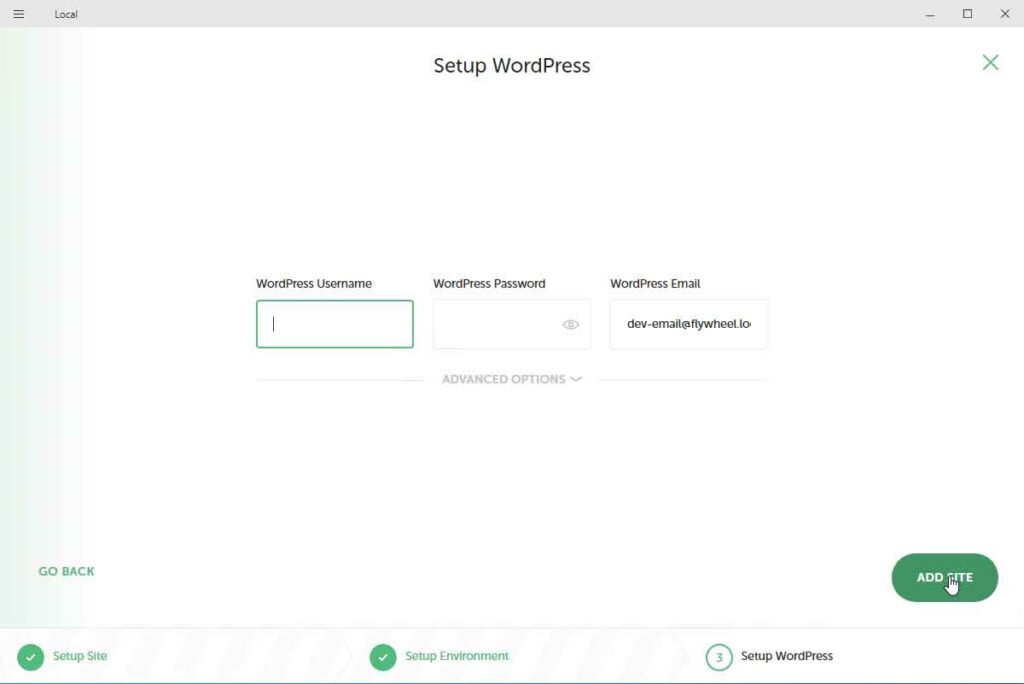The image size is (1024, 684).
Task: Go back to previous setup step
Action: point(66,571)
